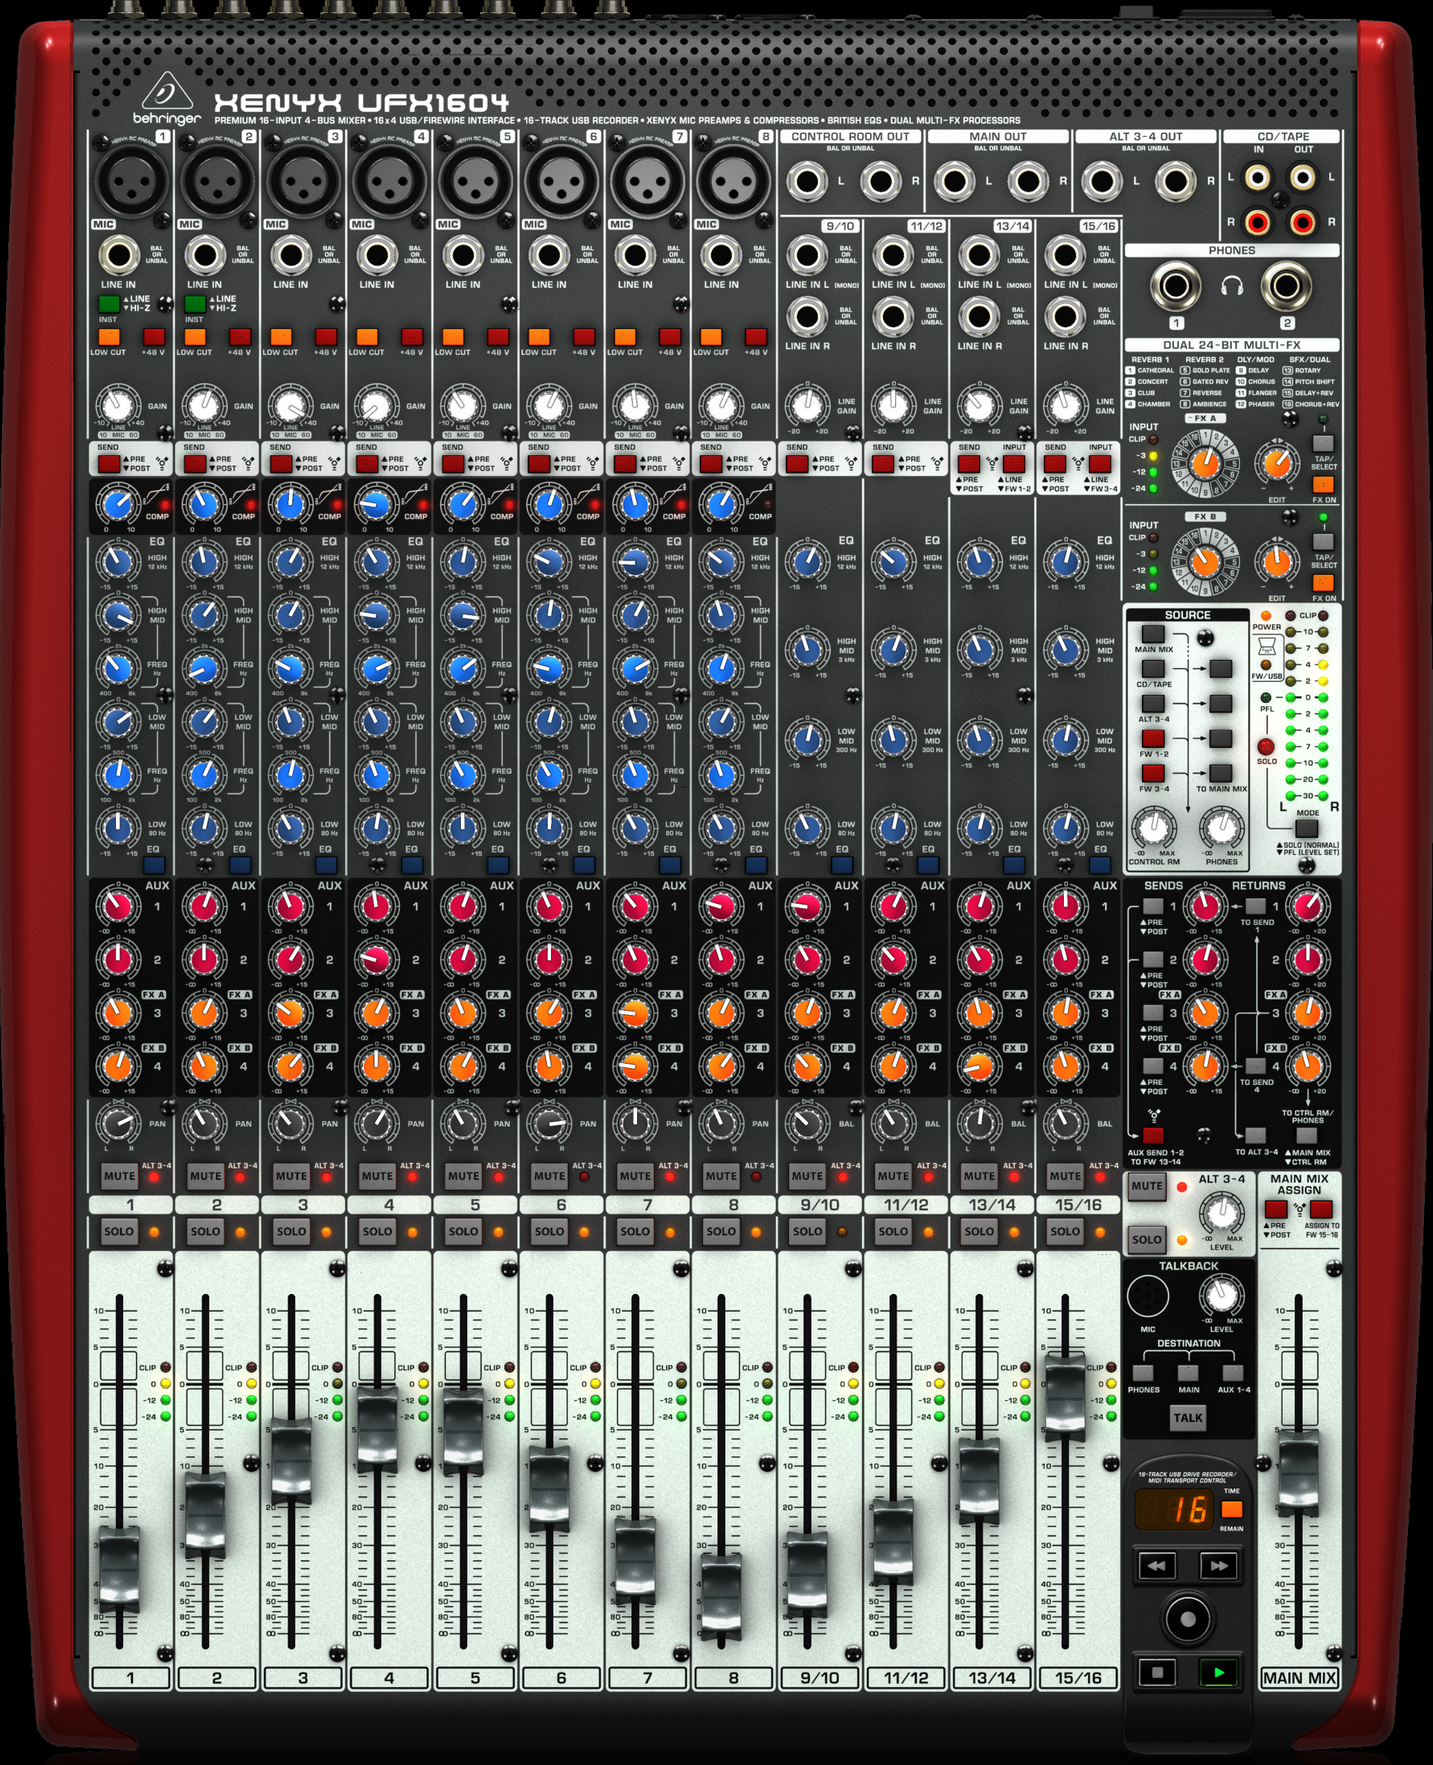Click the CONTROL RM level knob
The image size is (1433, 1765).
(1153, 829)
